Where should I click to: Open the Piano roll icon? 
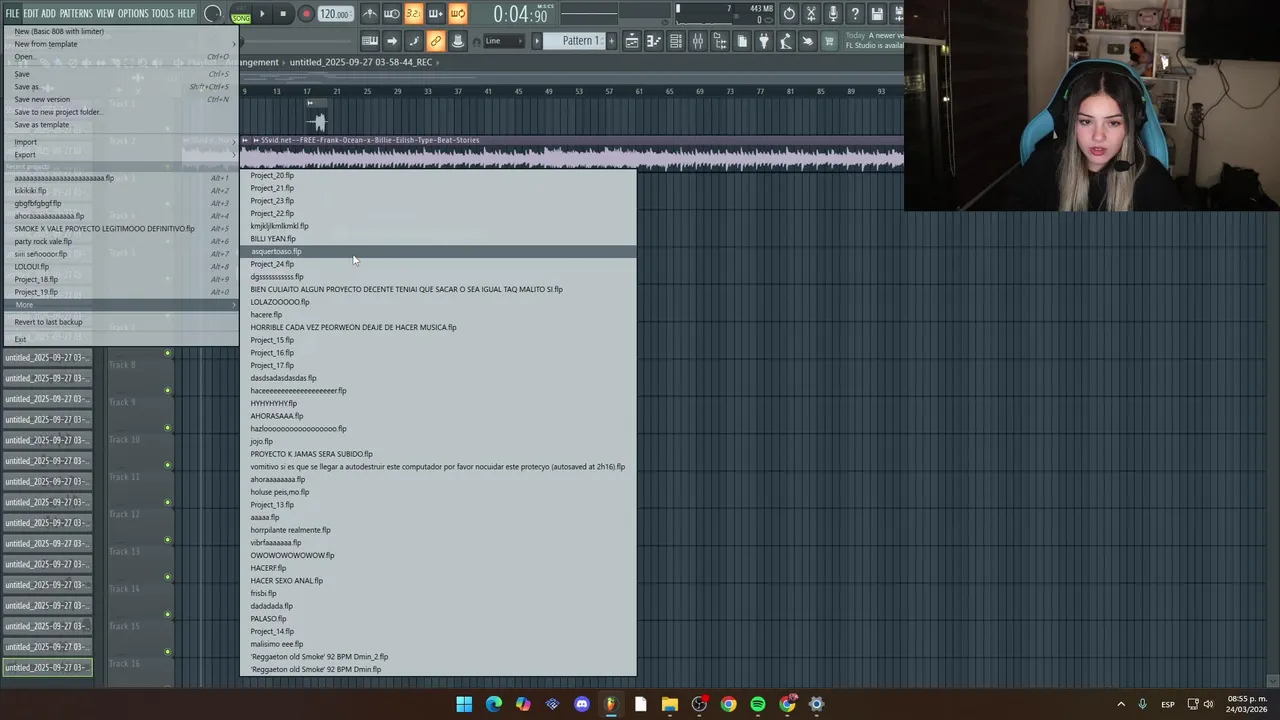(654, 41)
